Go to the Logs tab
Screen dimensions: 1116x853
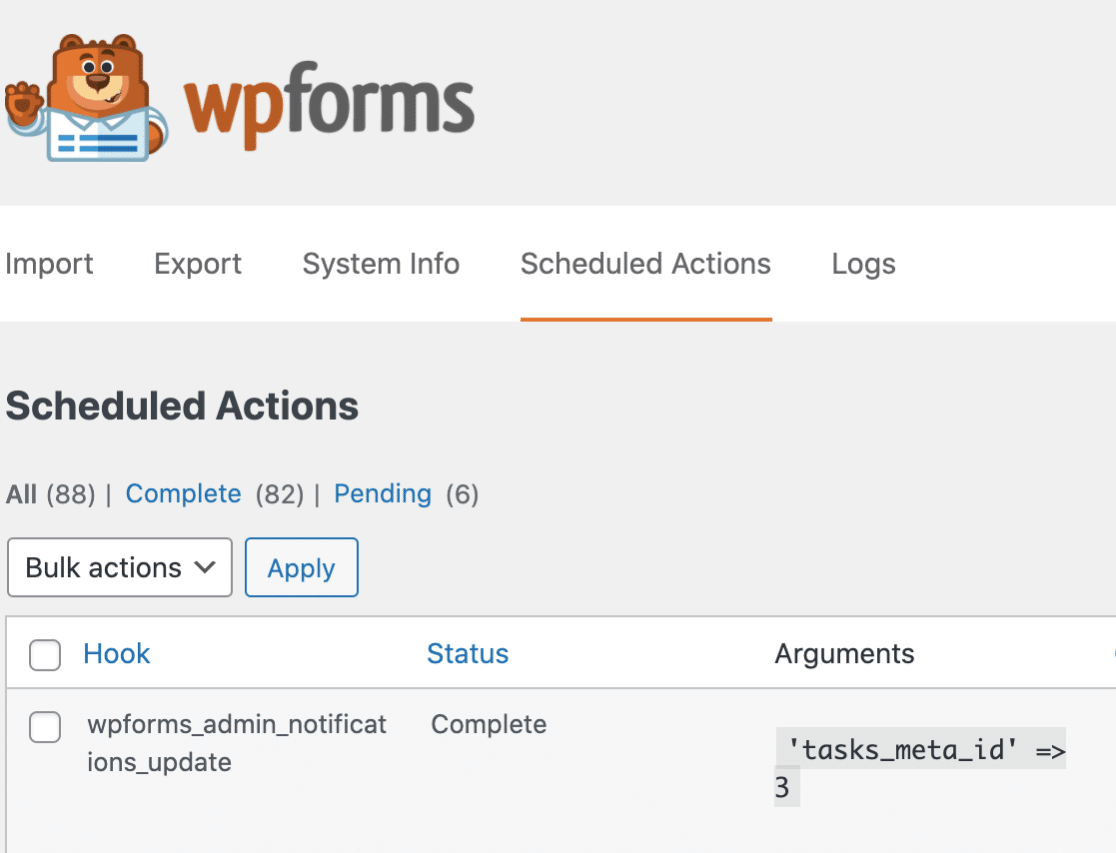coord(863,264)
